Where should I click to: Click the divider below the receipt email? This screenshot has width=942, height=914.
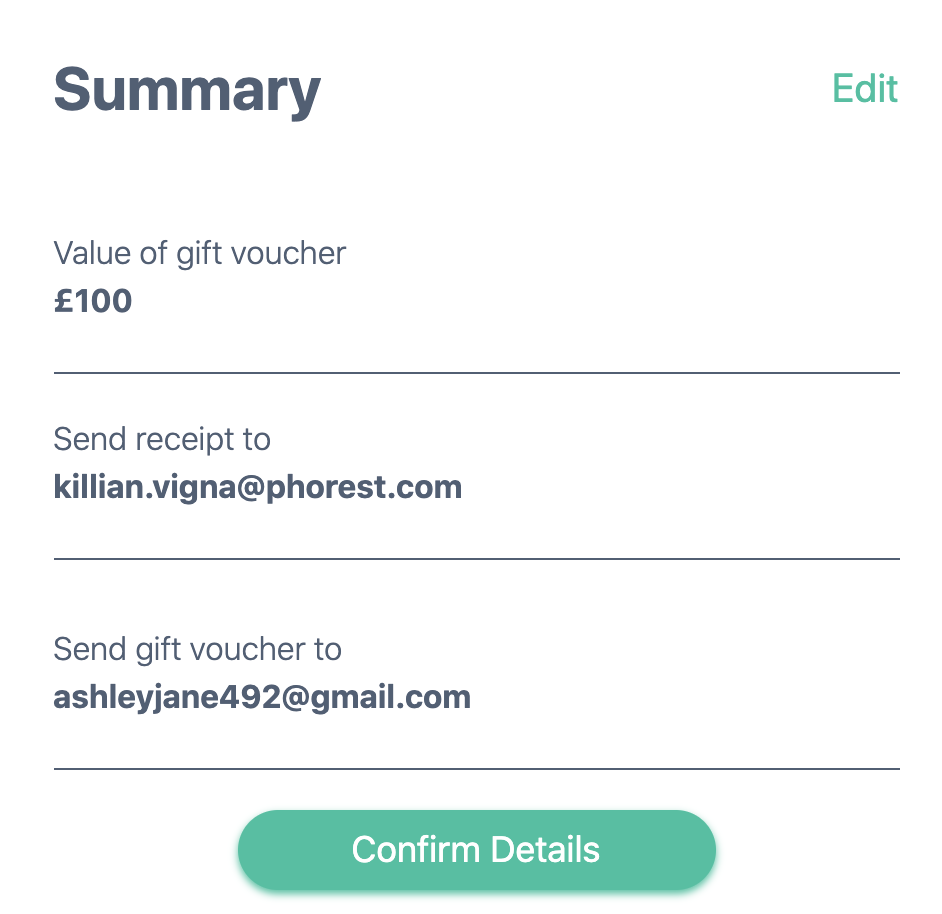[476, 559]
